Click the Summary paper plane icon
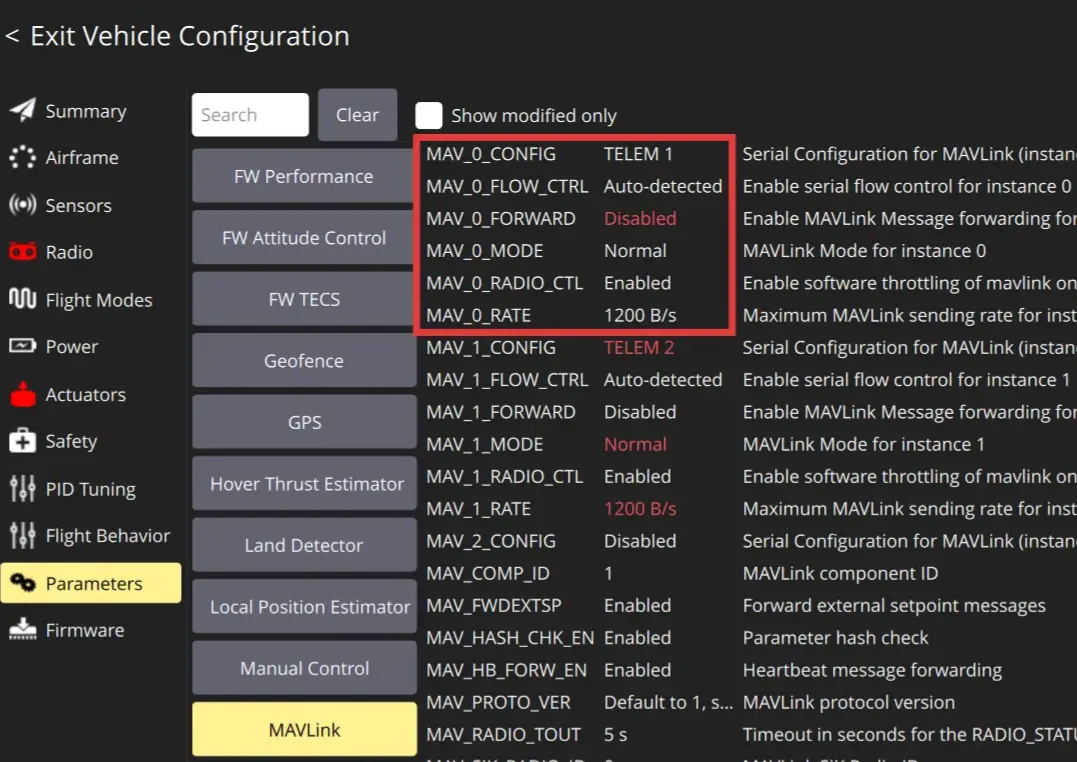Image resolution: width=1077 pixels, height=762 pixels. (22, 110)
